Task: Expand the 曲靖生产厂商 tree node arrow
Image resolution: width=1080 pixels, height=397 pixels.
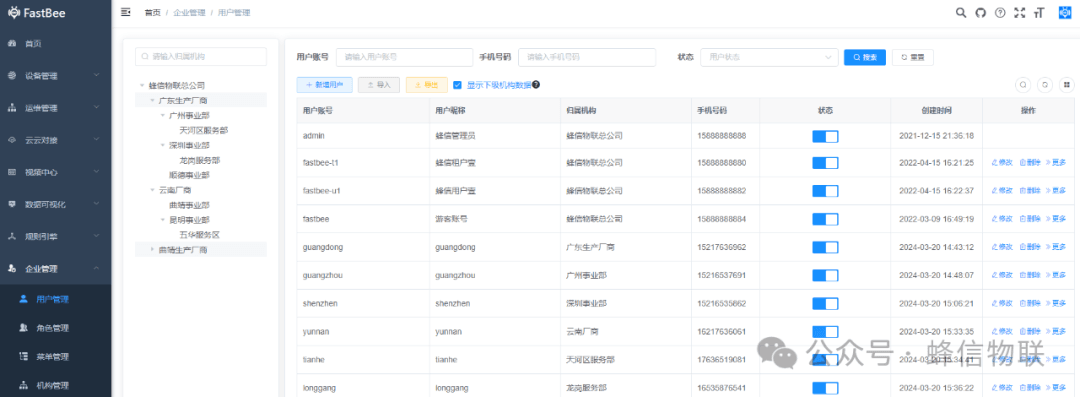Action: pos(152,250)
